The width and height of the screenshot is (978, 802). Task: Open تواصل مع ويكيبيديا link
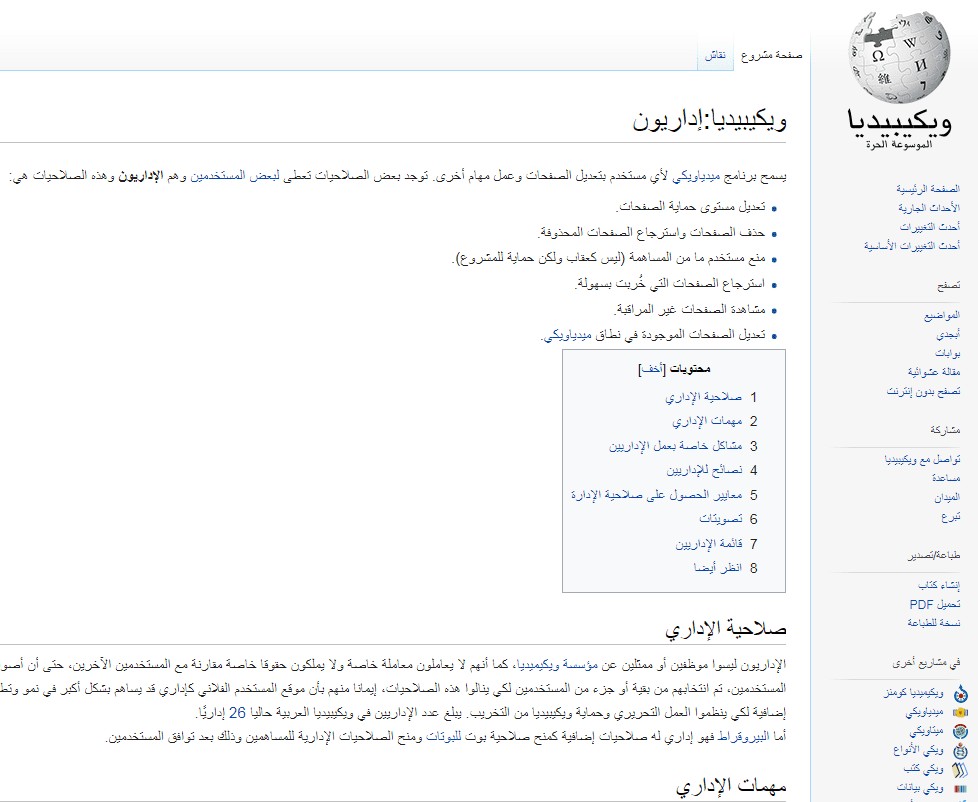point(922,460)
